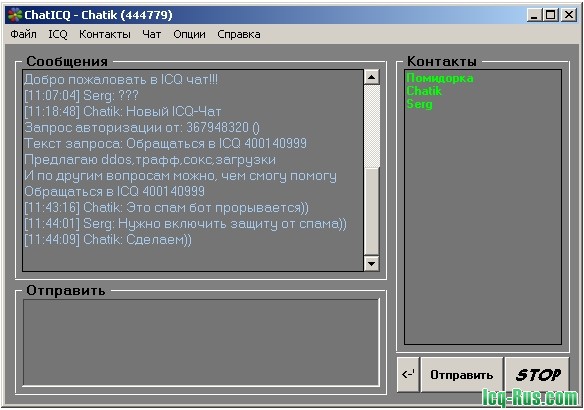The height and width of the screenshot is (410, 584).
Task: Click line 'Текст запроса: Обращаться в ICQ 400140999'
Action: click(x=165, y=143)
